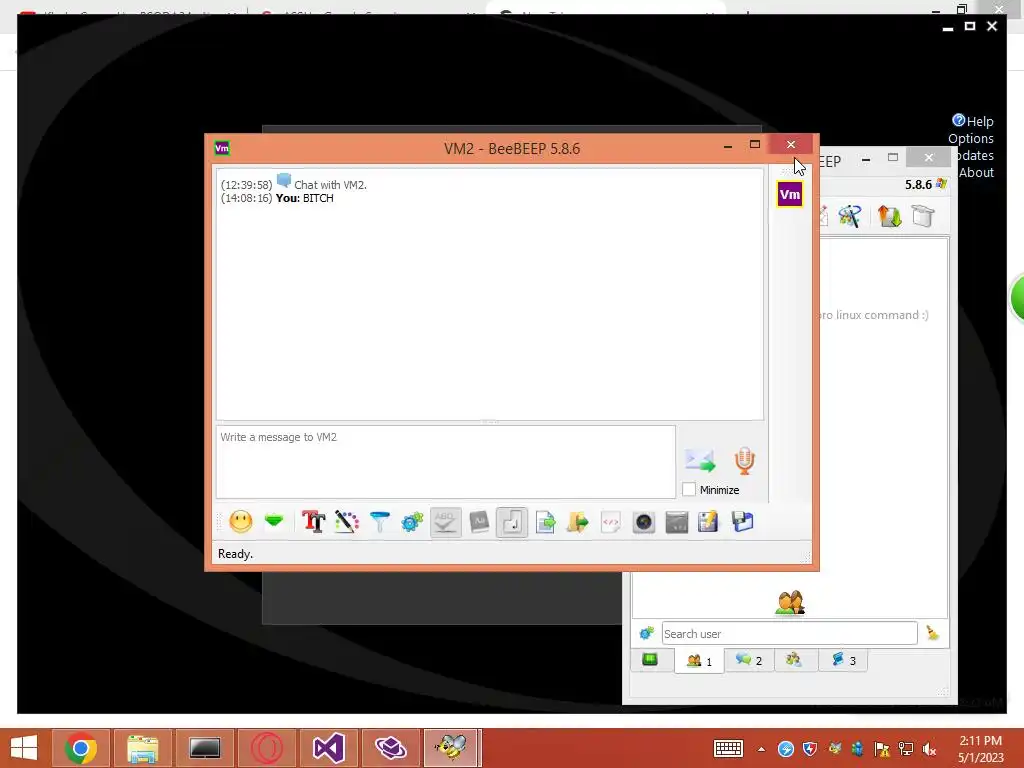
Task: Open the green screen tab in main window
Action: point(650,660)
